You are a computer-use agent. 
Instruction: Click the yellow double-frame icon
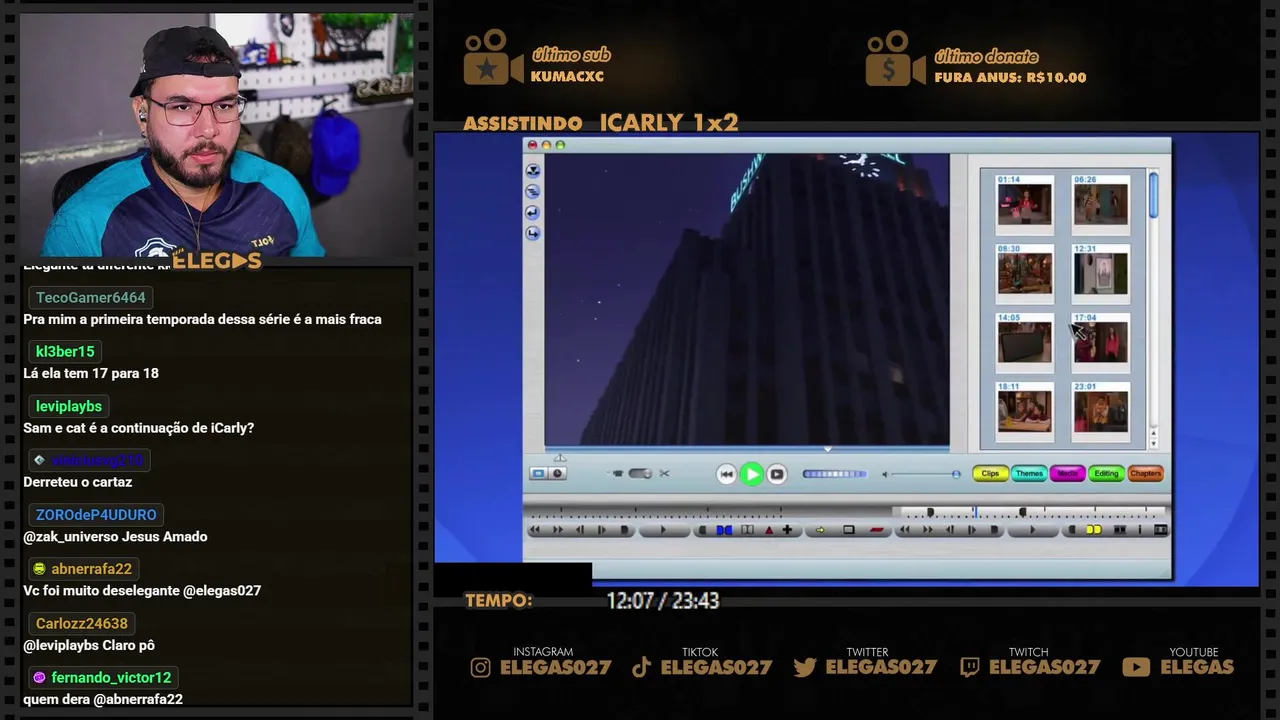click(x=1094, y=530)
